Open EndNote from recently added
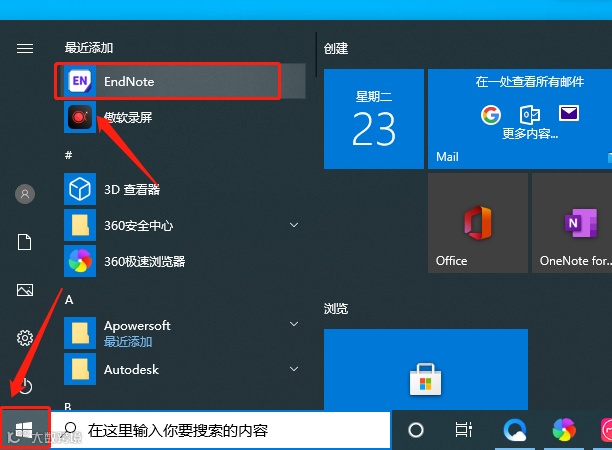 [184, 81]
